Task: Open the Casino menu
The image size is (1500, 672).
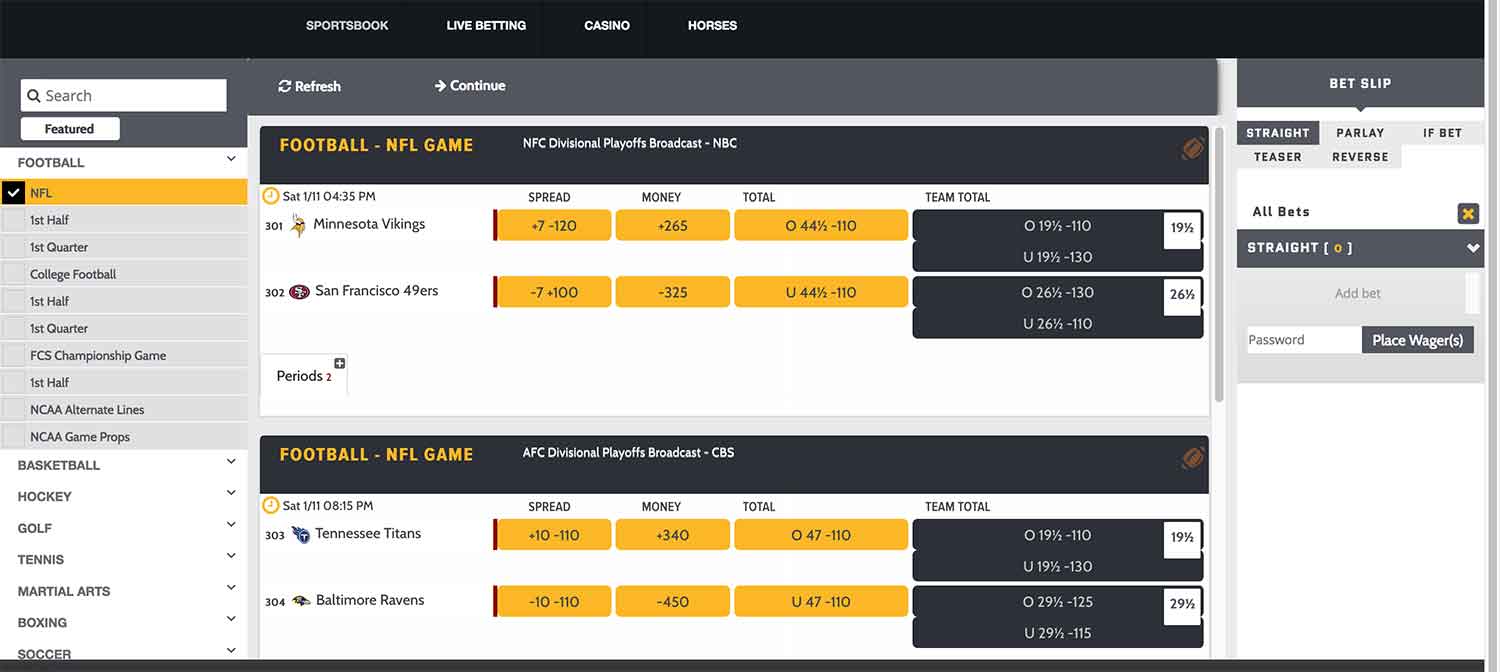Action: tap(607, 26)
